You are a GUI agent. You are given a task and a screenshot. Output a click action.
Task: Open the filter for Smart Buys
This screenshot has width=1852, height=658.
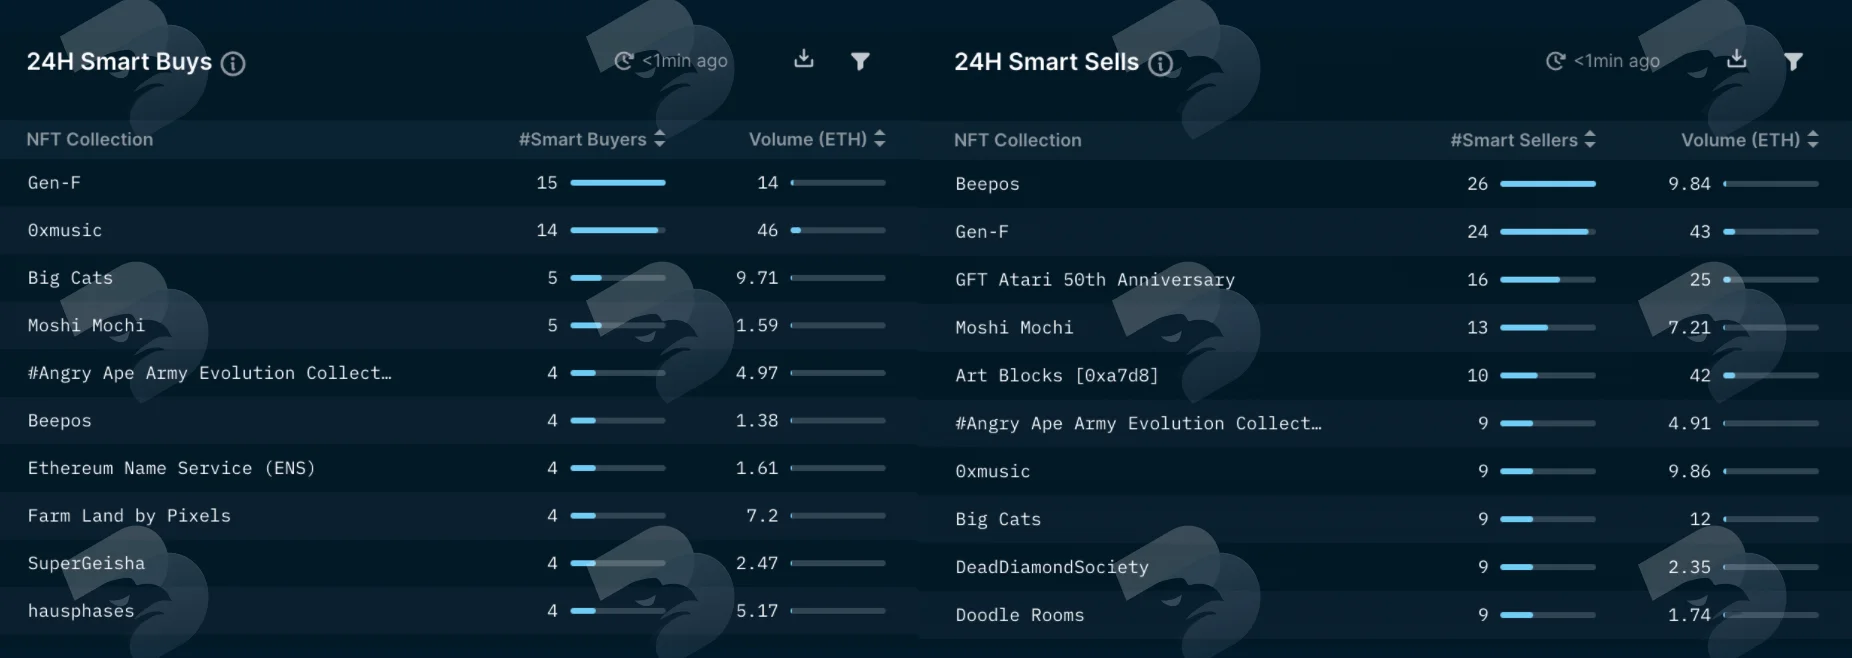pyautogui.click(x=860, y=61)
